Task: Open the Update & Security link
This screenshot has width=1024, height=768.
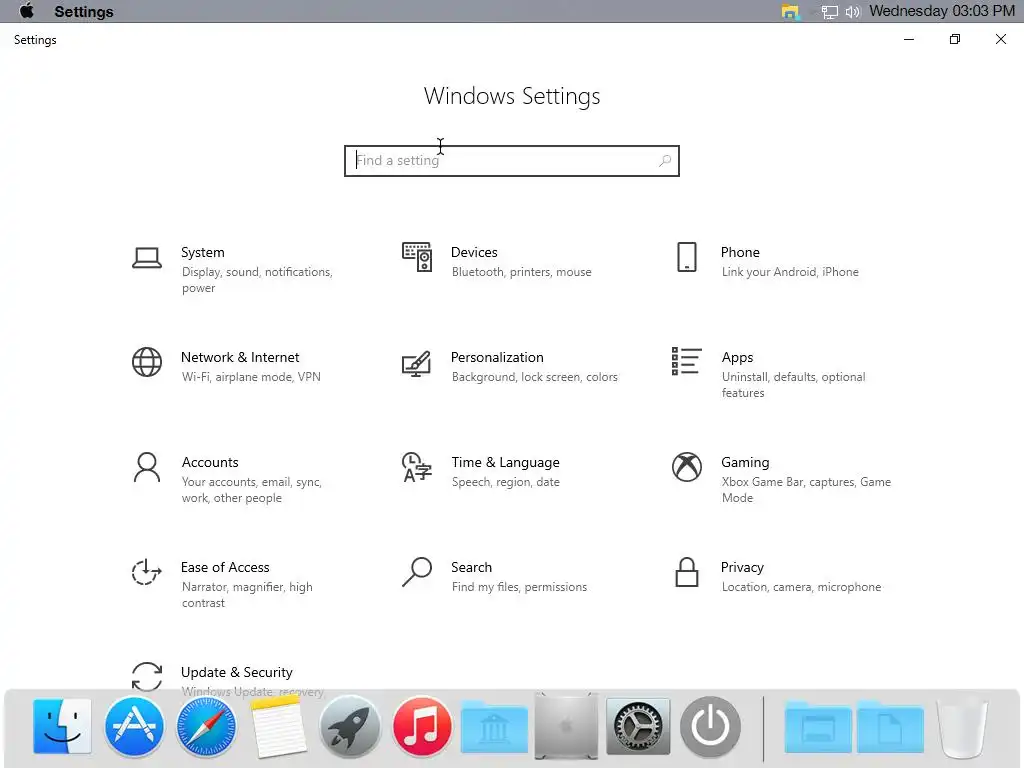Action: 236,673
